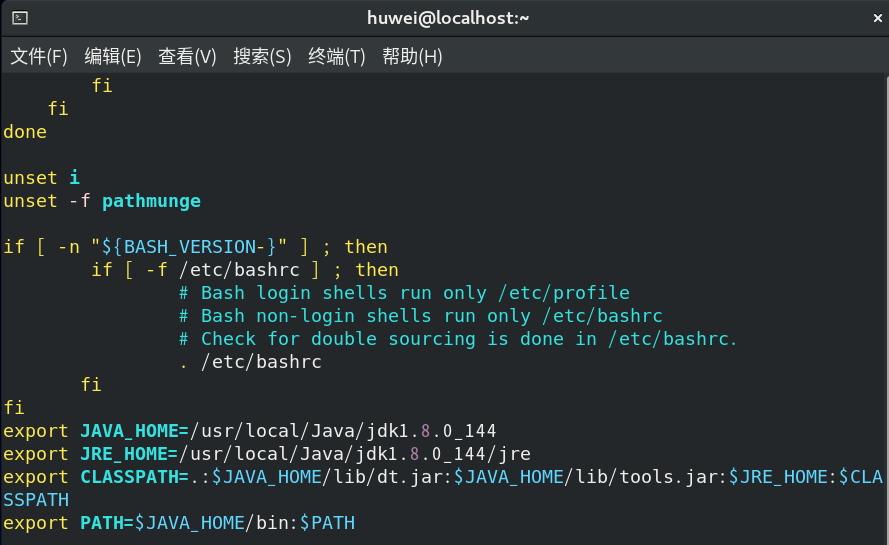Click '$PATH' at end of last line

(327, 523)
